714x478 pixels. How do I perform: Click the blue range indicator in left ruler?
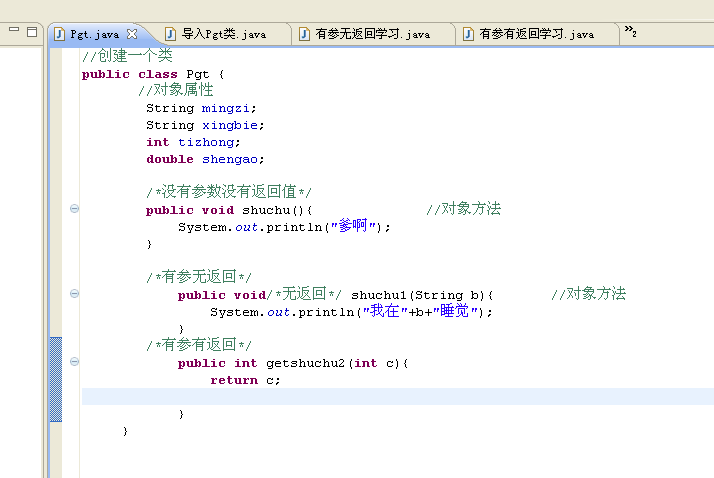click(x=56, y=379)
